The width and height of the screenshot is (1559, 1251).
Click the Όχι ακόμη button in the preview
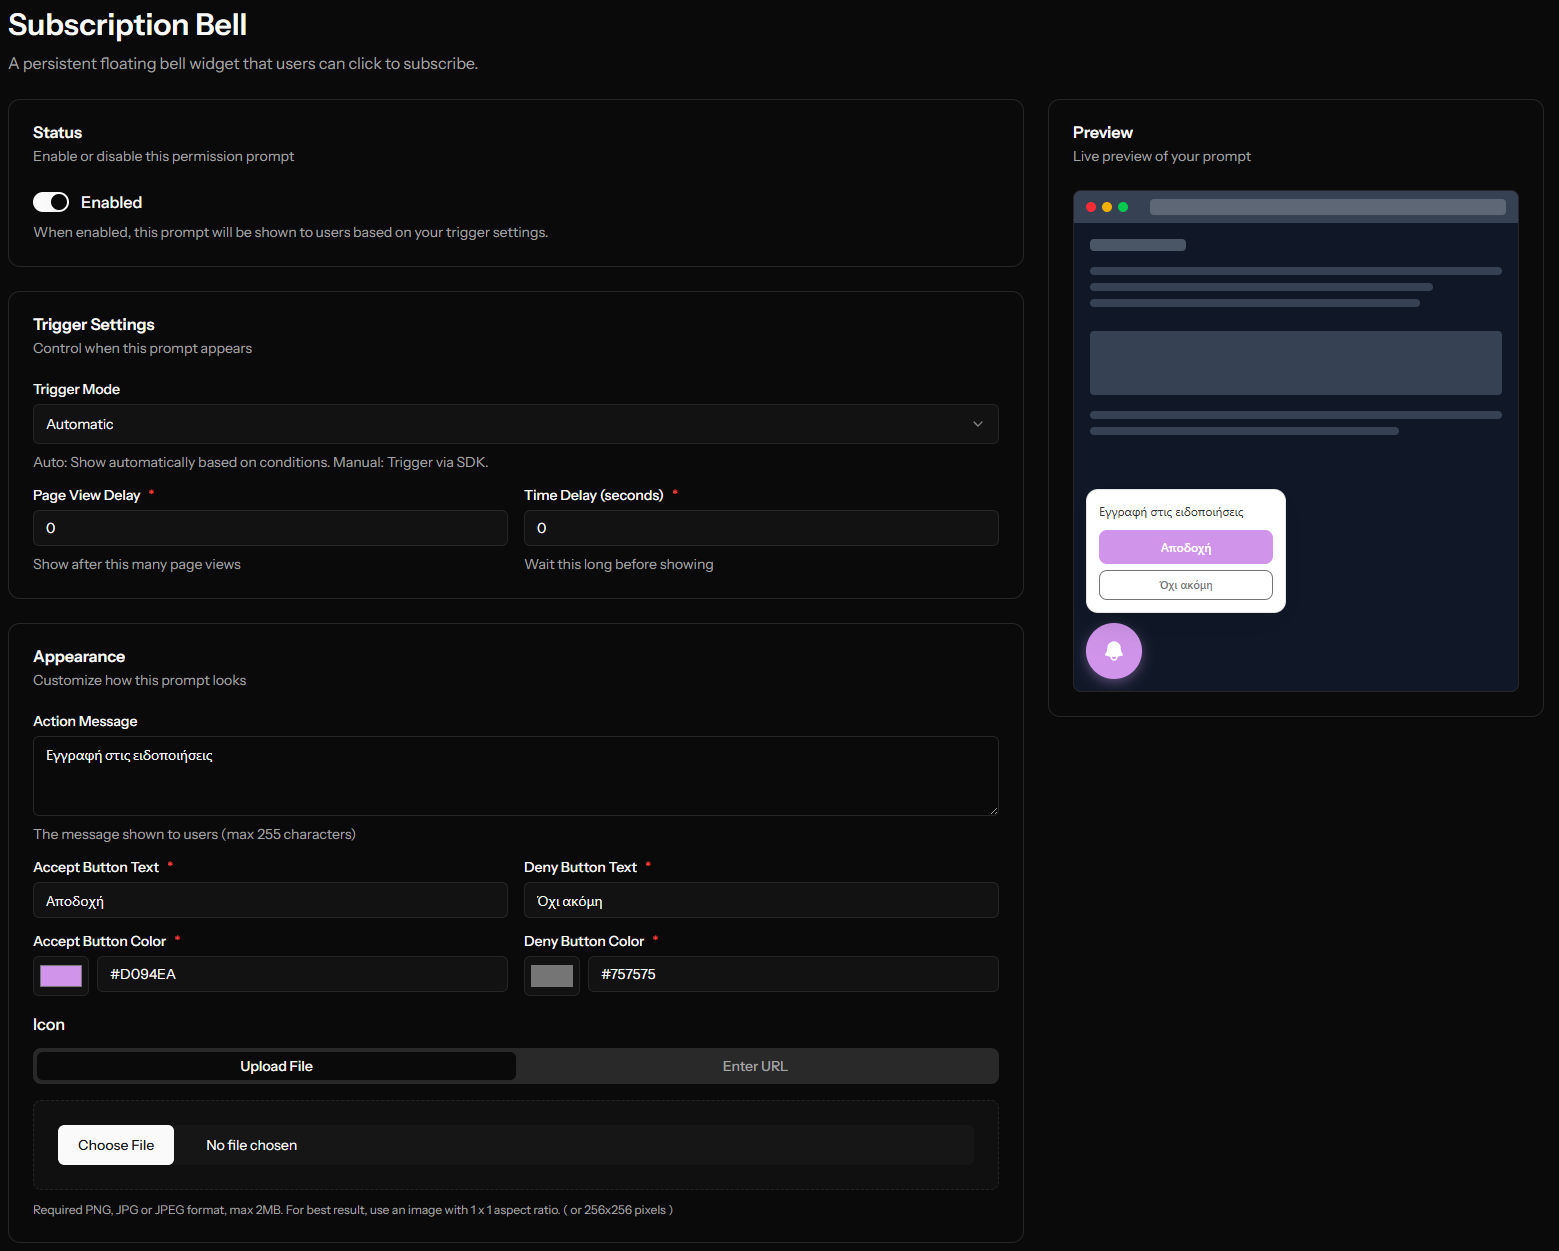tap(1185, 584)
